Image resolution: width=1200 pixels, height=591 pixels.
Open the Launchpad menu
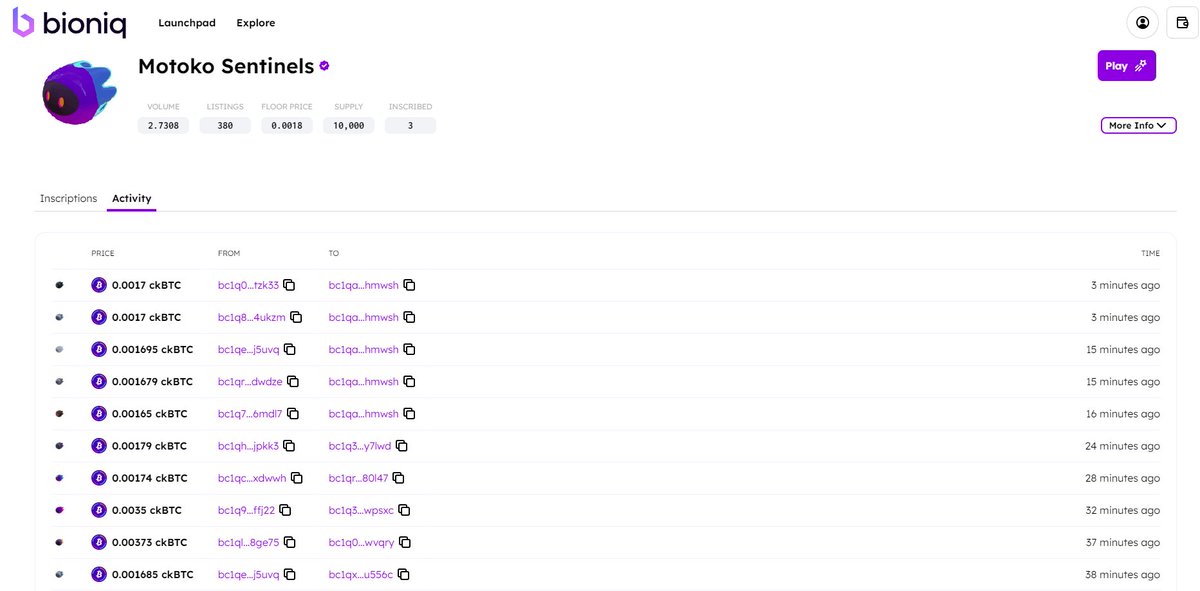tap(187, 23)
